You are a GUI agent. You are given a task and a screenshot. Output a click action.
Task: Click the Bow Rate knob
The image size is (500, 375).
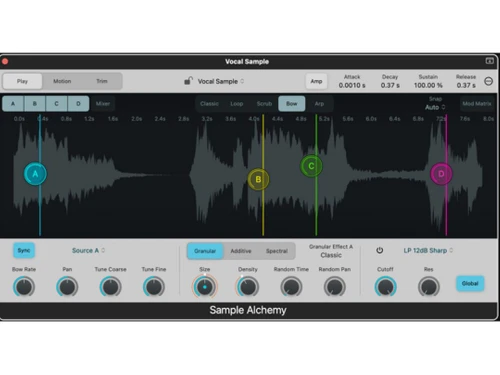(24, 287)
